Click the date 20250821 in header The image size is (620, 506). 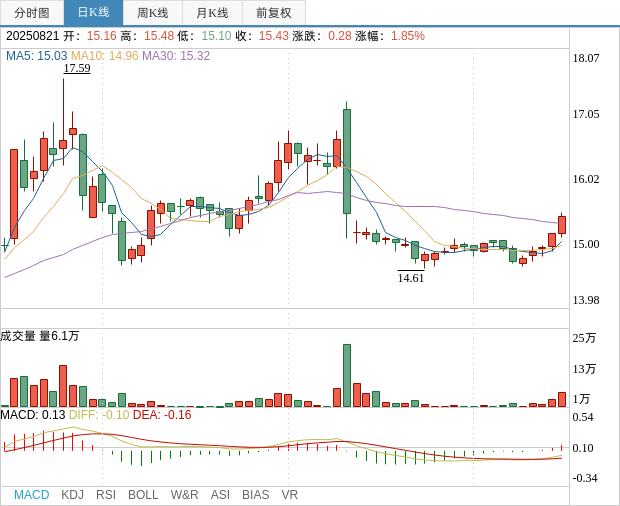[32, 36]
